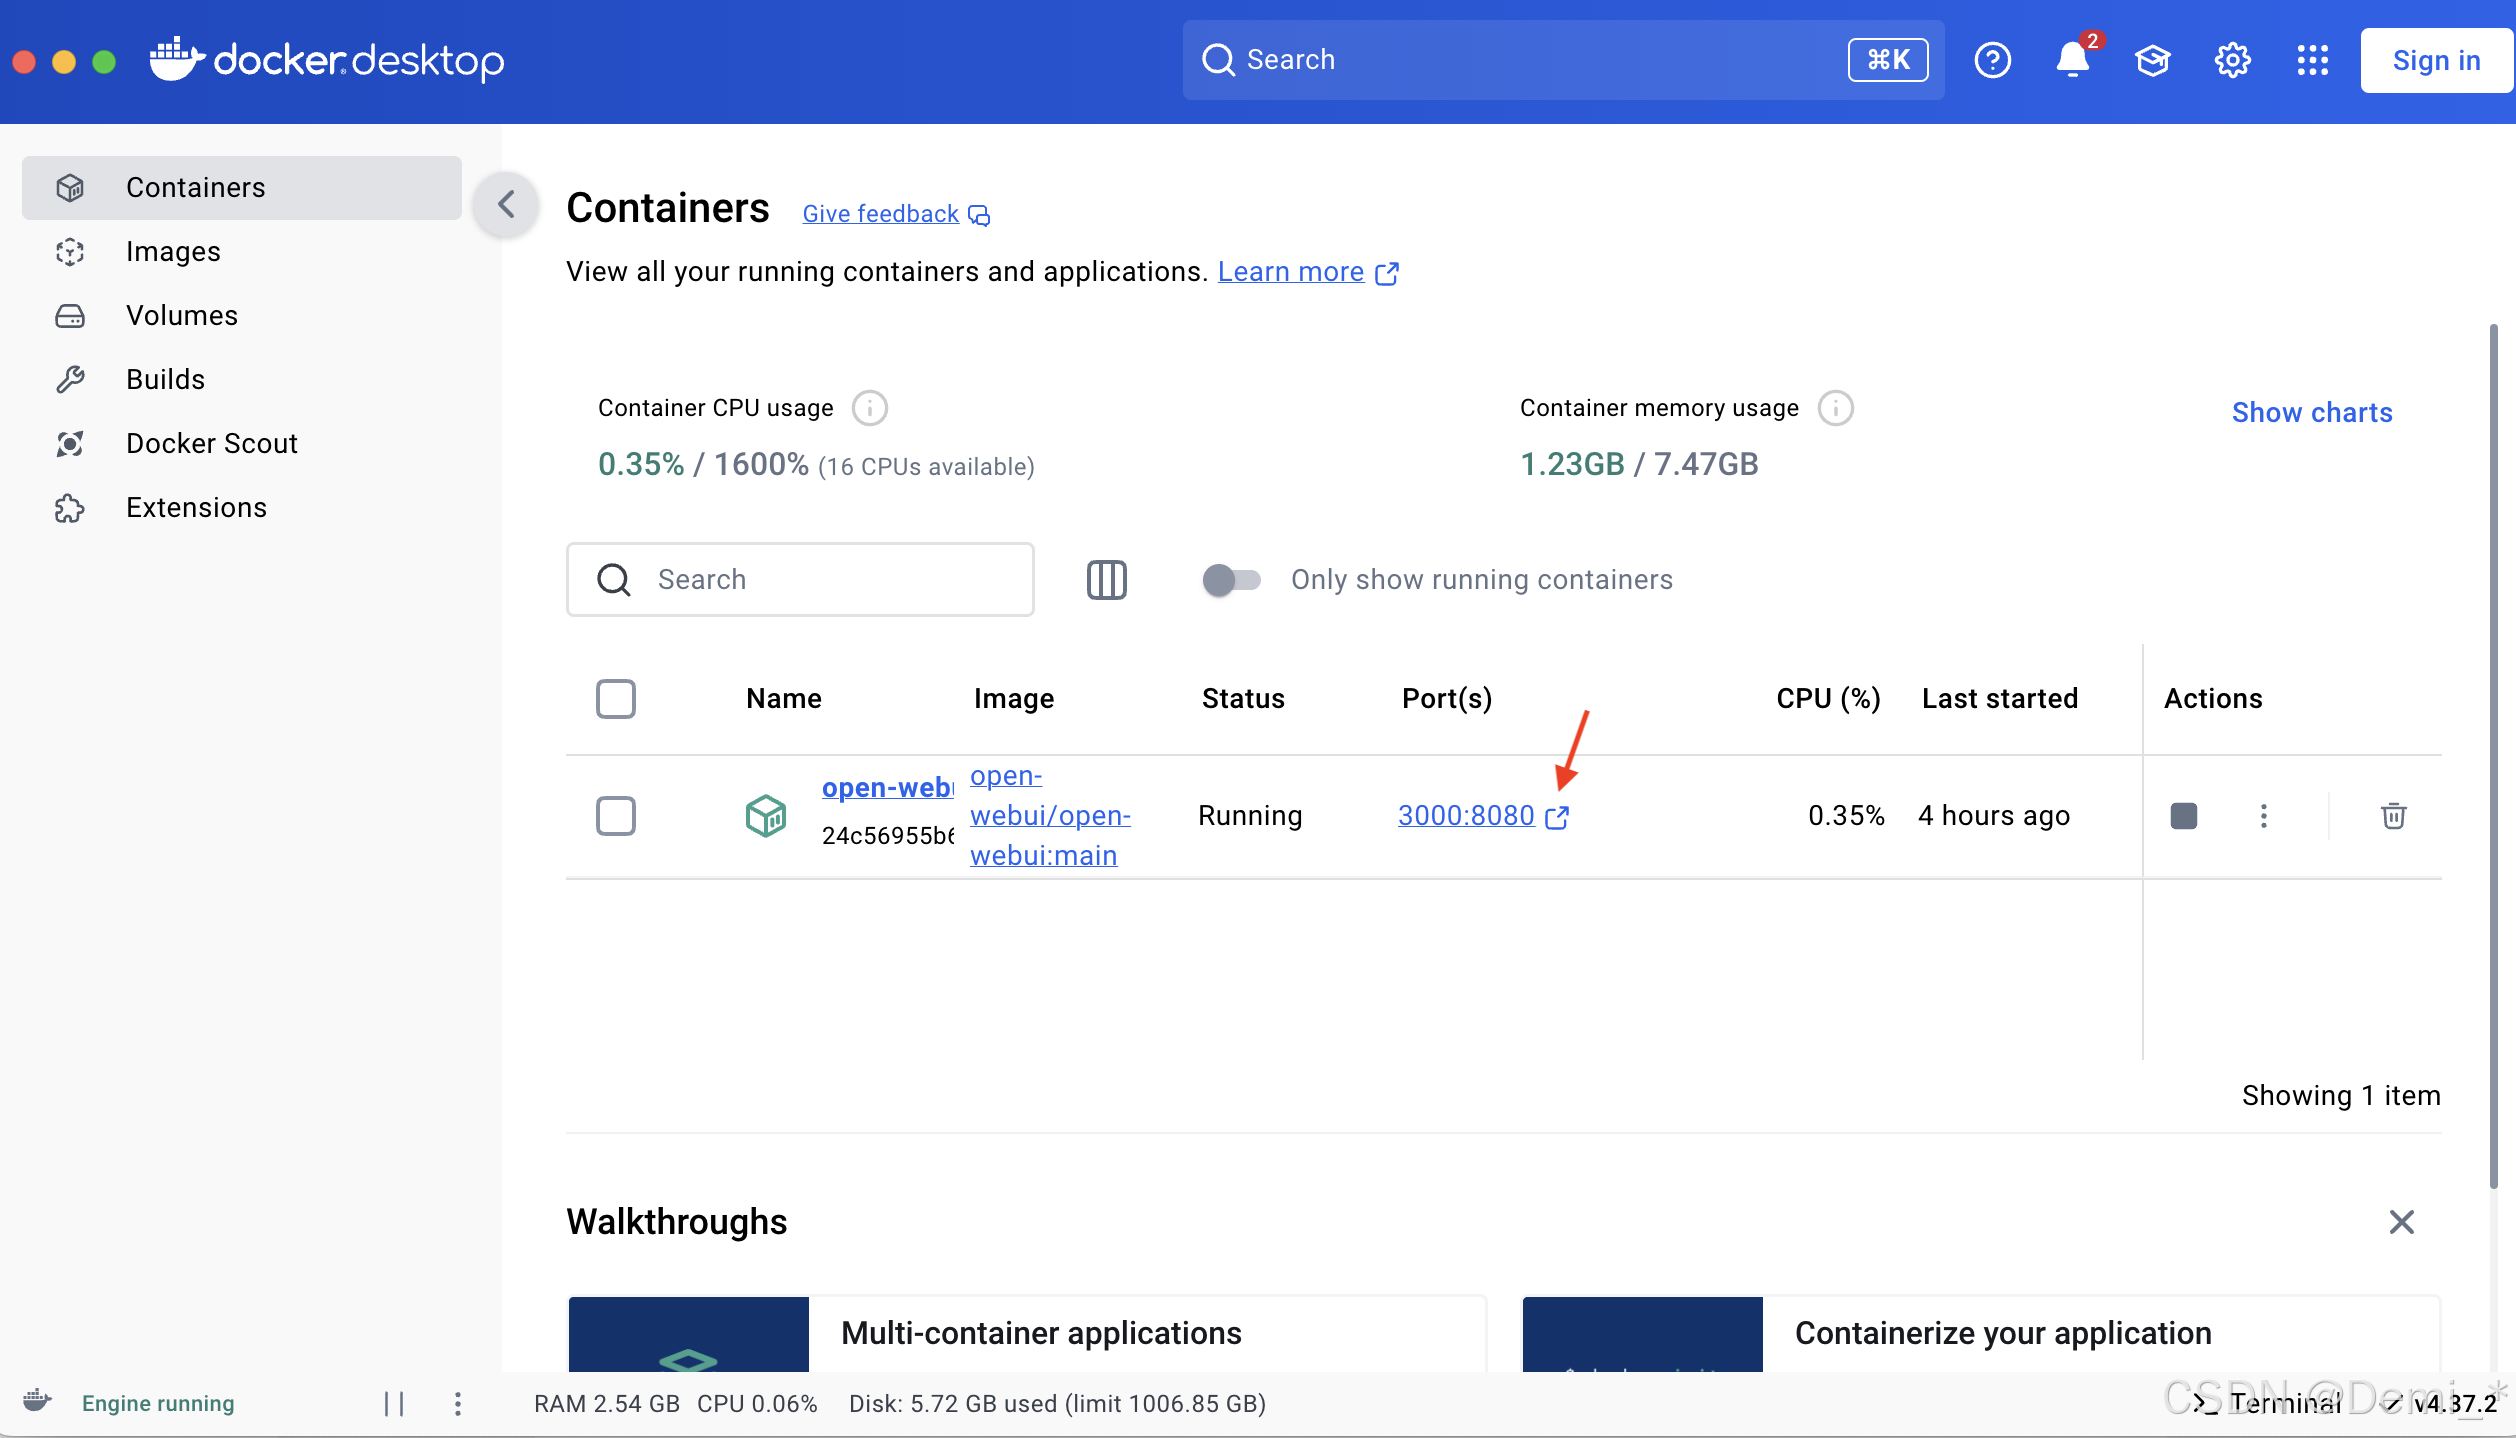This screenshot has height=1438, width=2516.
Task: Click the help question mark icon
Action: 1992,60
